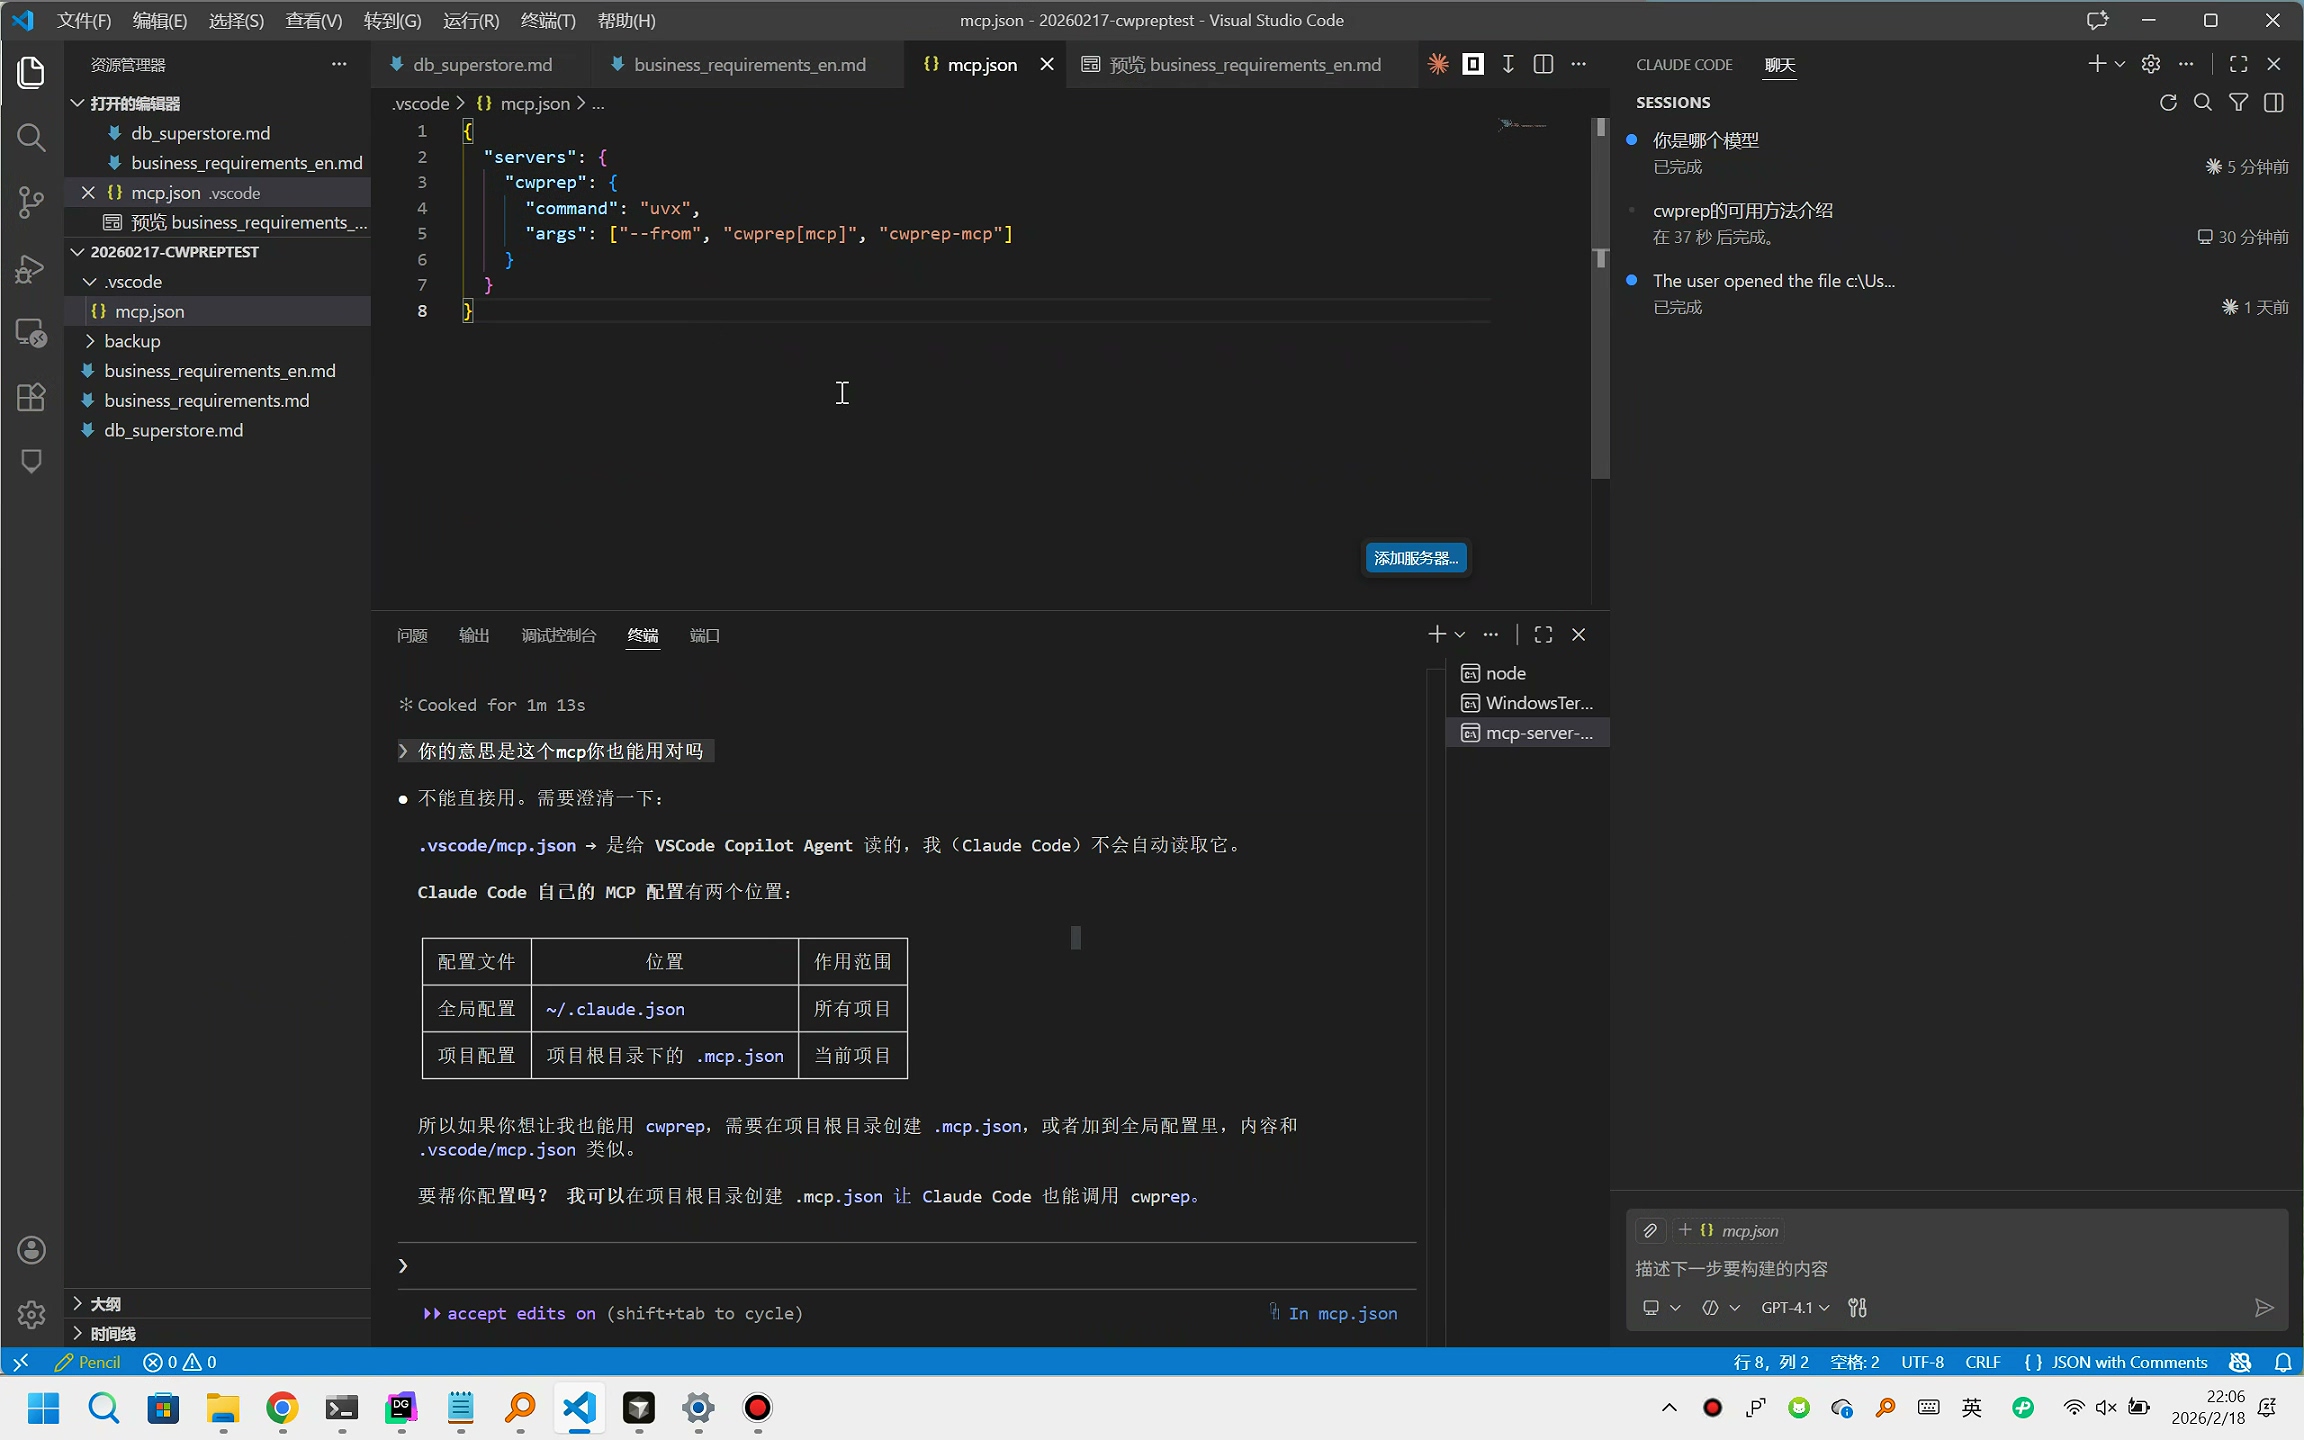Viewport: 2304px width, 1440px height.
Task: Open the Run and Debug view
Action: click(x=31, y=268)
